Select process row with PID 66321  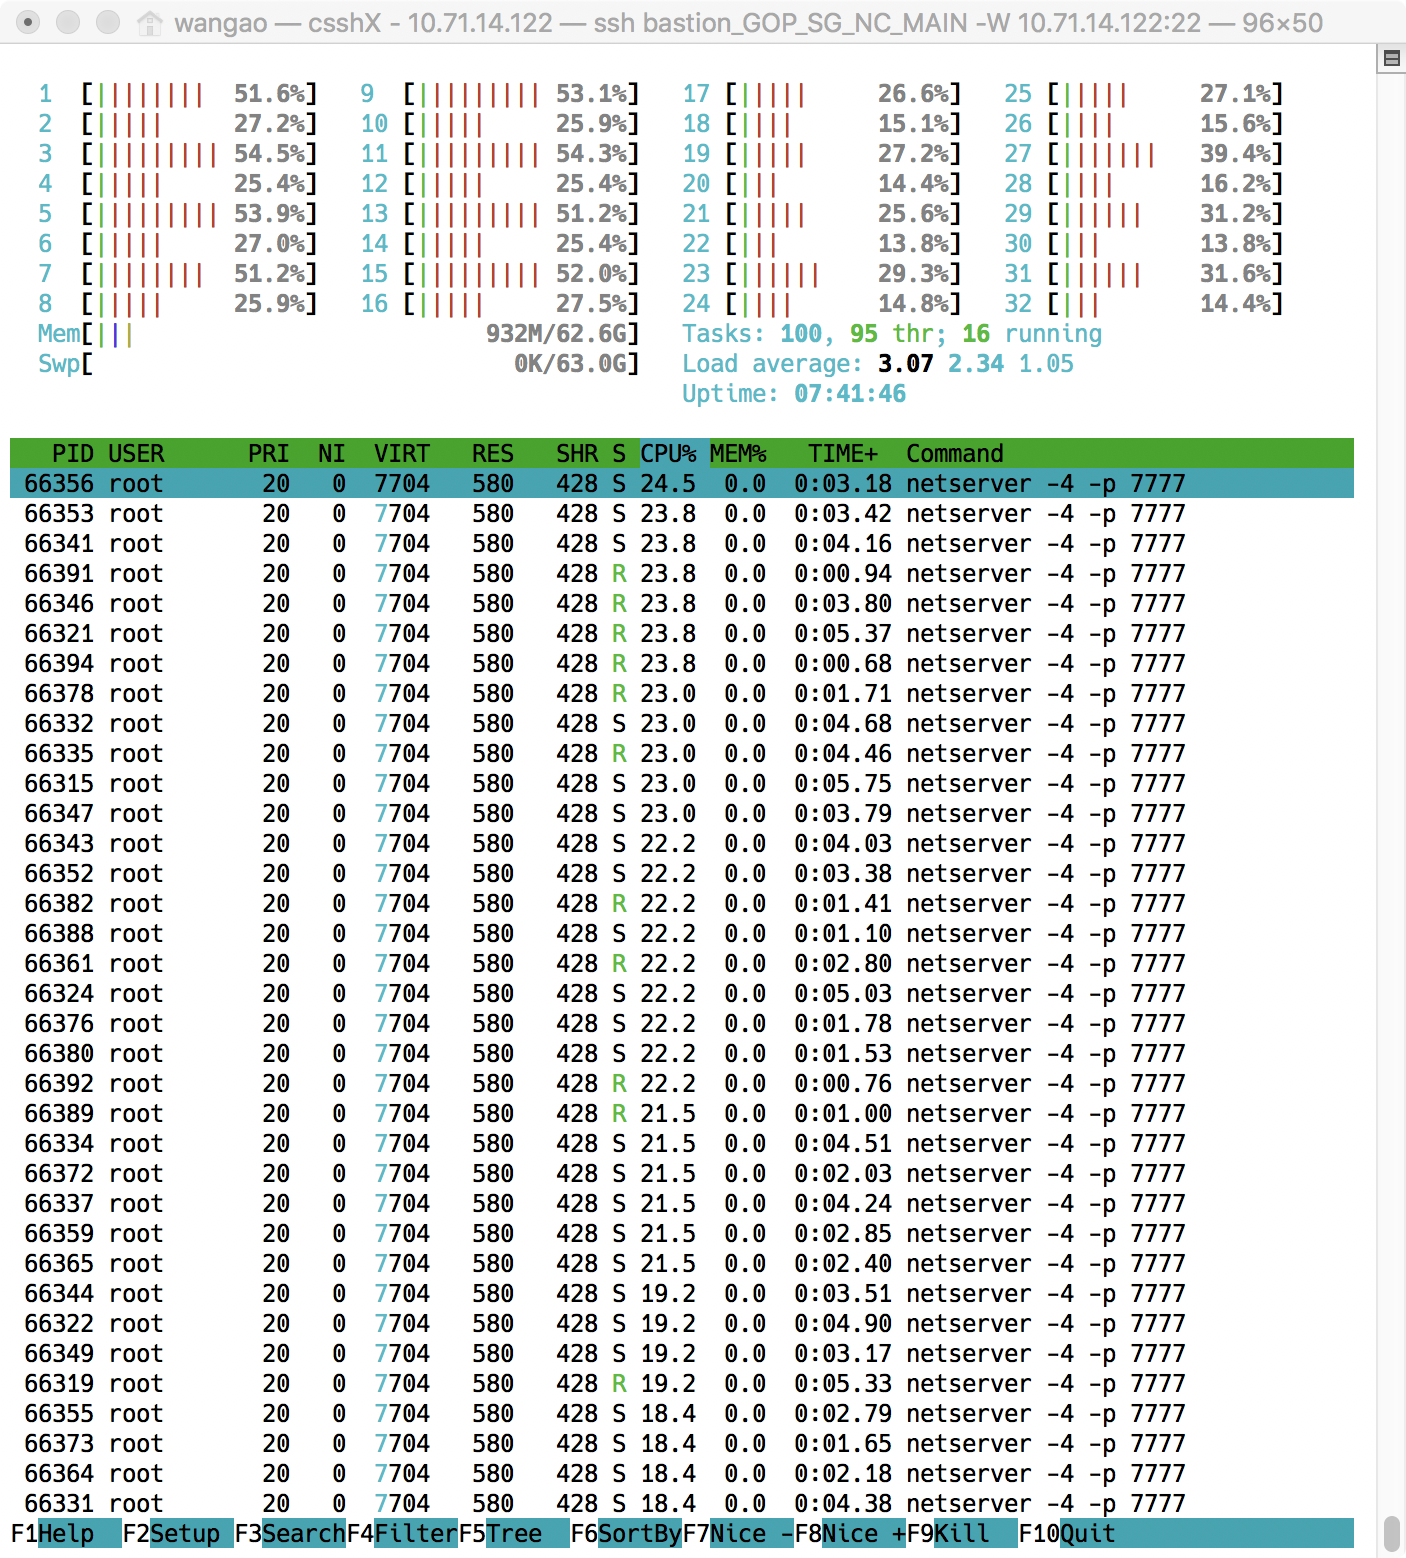682,633
